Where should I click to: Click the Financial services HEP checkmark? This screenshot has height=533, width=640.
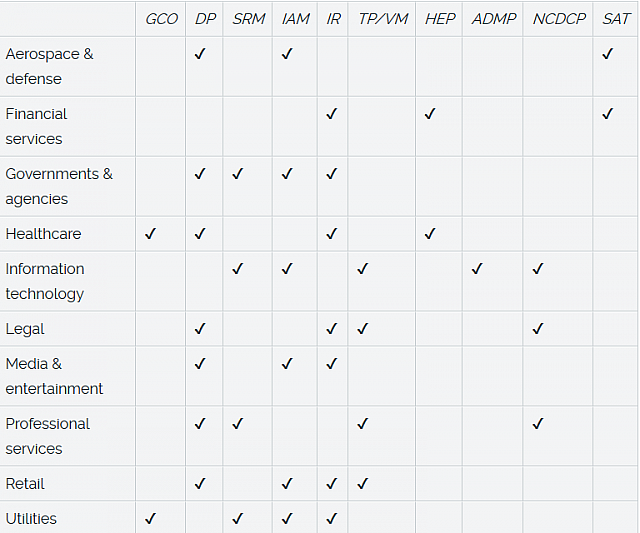click(x=430, y=114)
